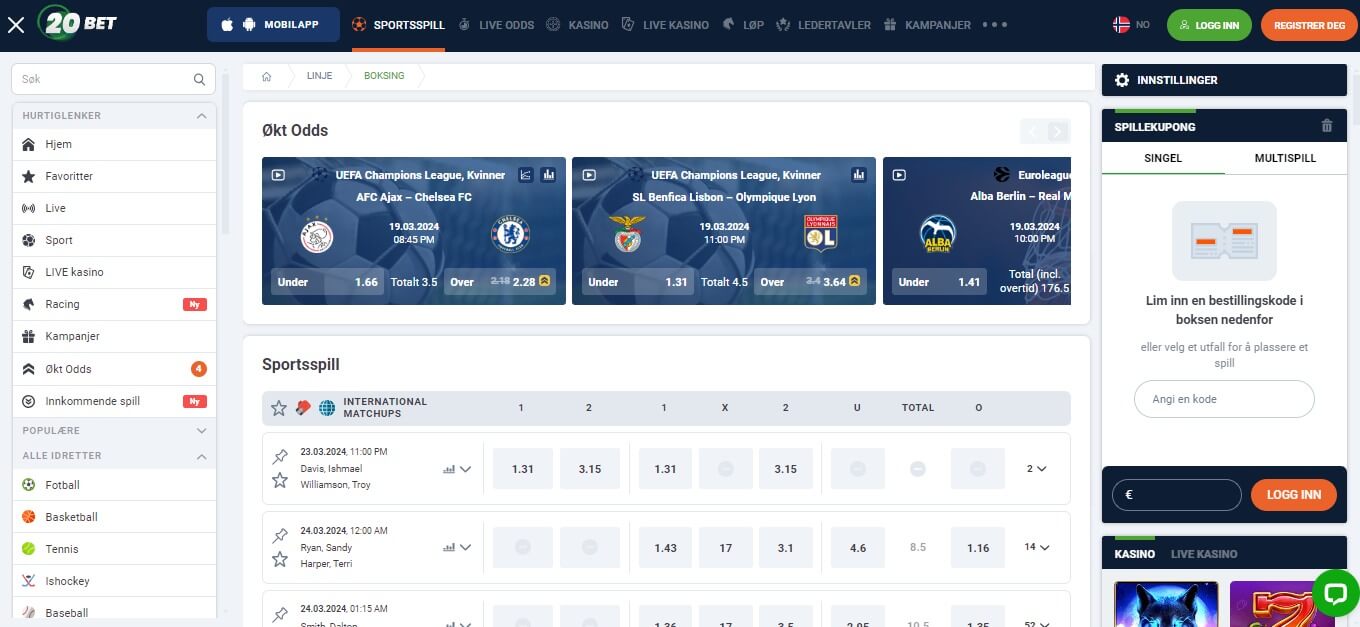The height and width of the screenshot is (627, 1360).
Task: Select Ishockey from all sports
Action: click(114, 581)
